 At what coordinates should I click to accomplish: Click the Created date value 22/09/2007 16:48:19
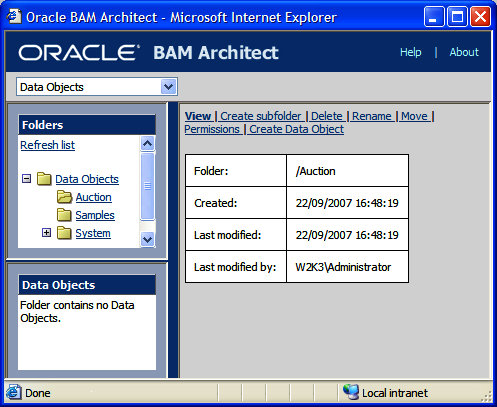[347, 203]
